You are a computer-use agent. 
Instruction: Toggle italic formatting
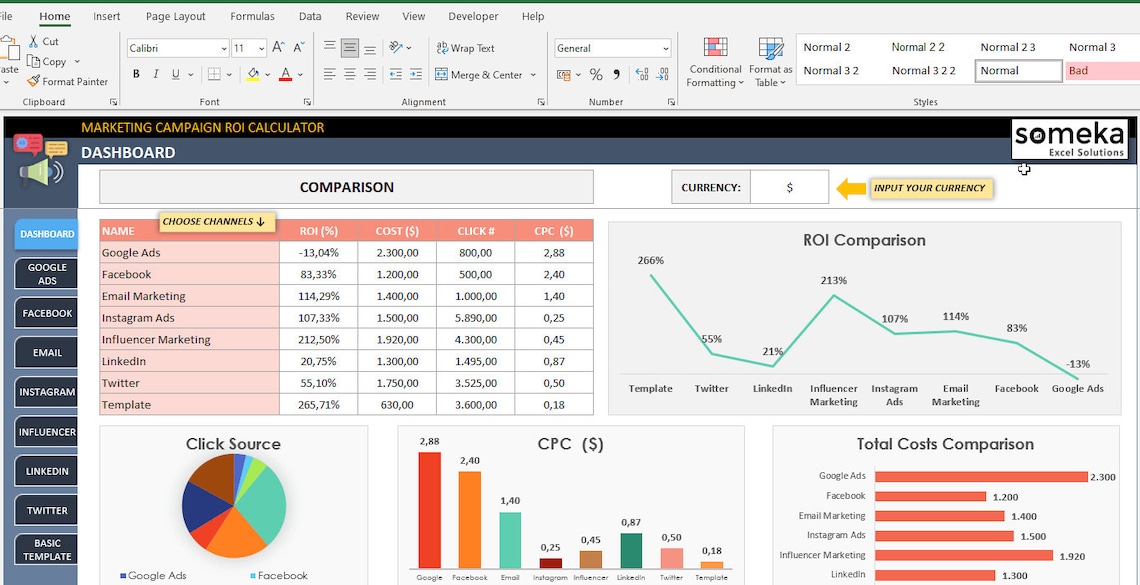(155, 74)
